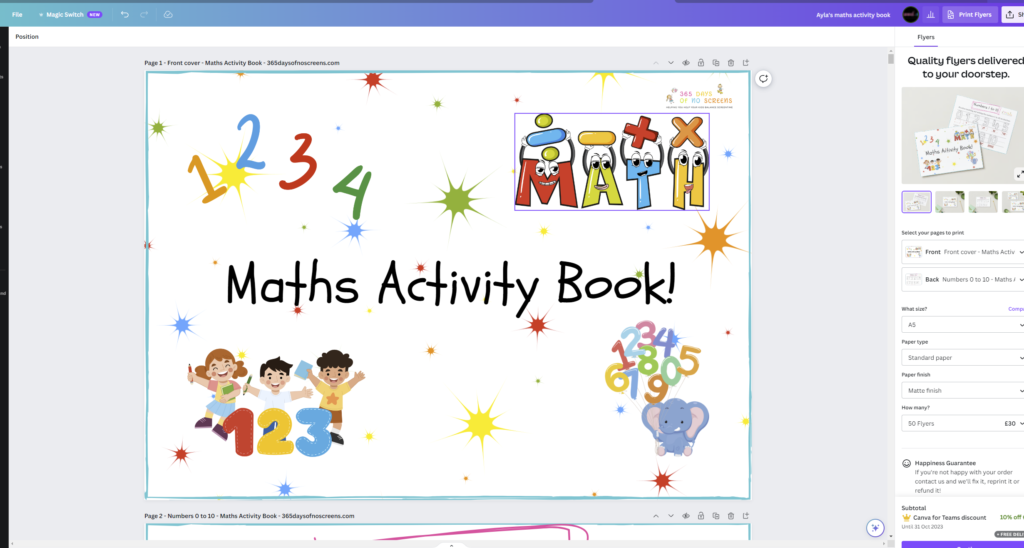1024x548 pixels.
Task: Open the Back page selection dropdown
Action: [963, 280]
